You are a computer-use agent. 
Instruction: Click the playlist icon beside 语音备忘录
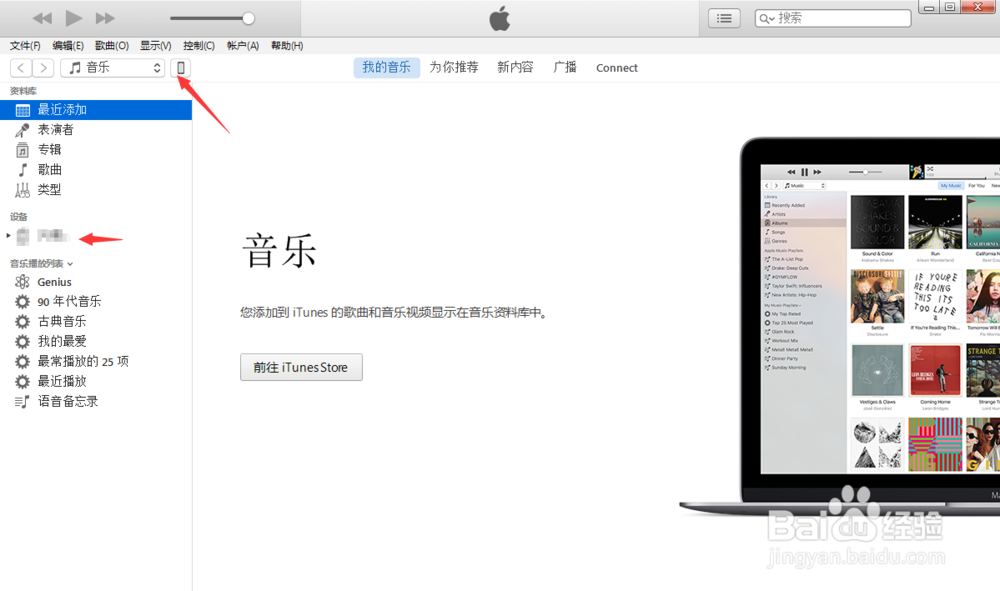[x=22, y=402]
